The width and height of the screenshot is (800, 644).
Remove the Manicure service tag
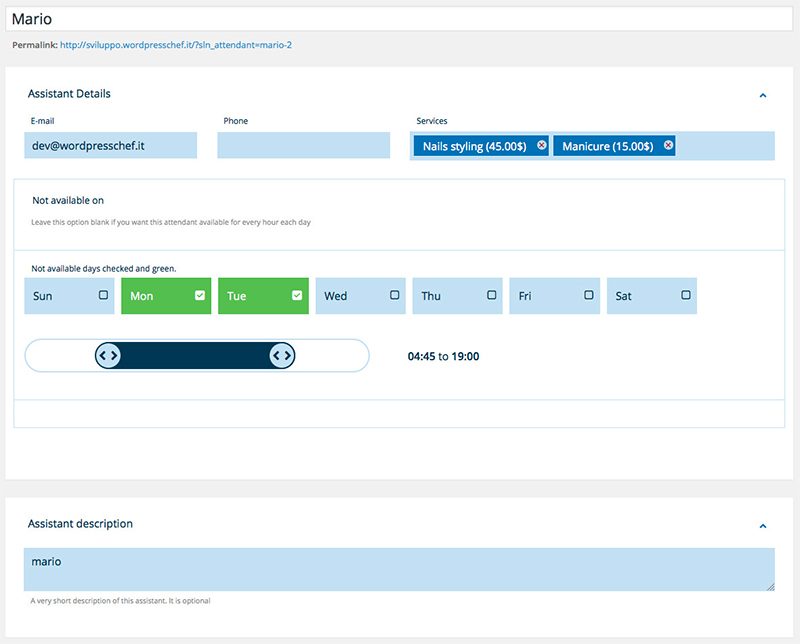coord(668,146)
